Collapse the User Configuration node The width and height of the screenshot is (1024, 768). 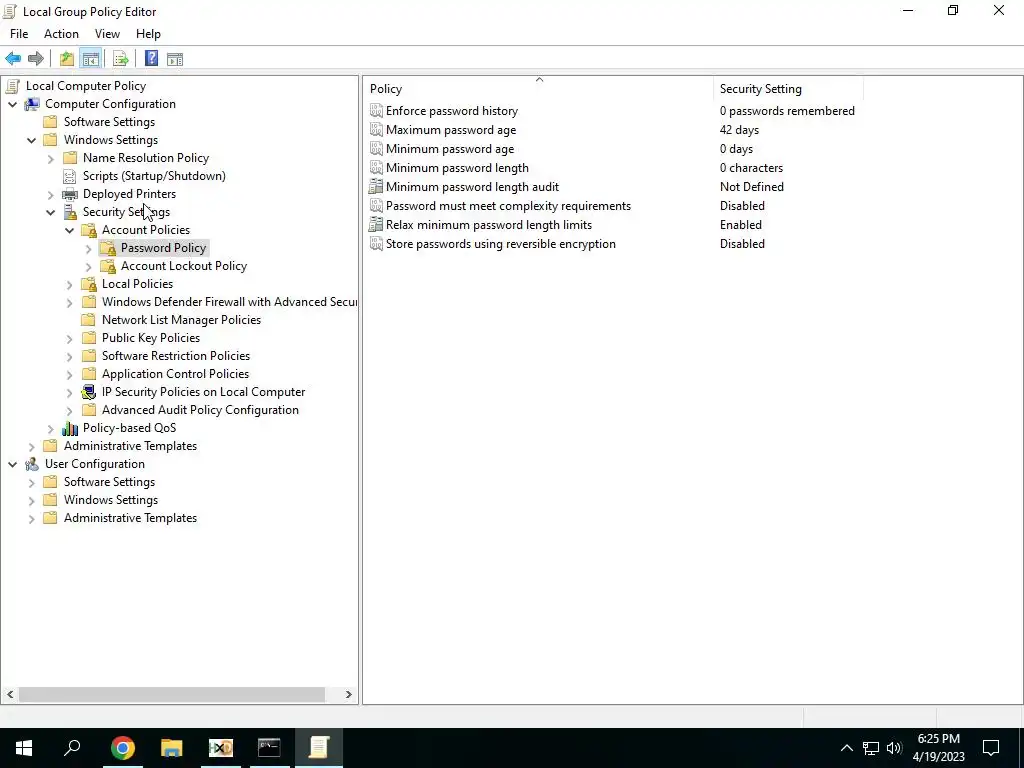(12, 464)
